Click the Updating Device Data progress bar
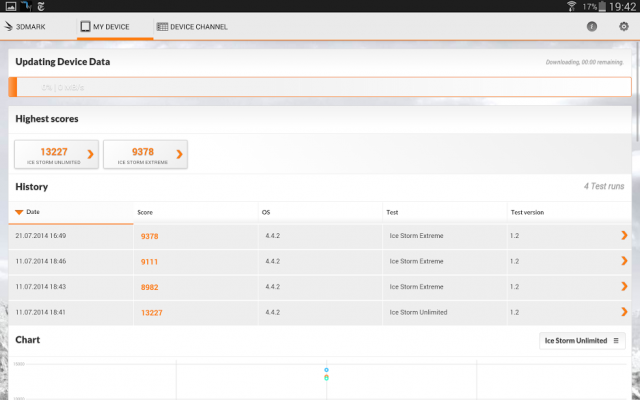The width and height of the screenshot is (640, 400). 320,87
